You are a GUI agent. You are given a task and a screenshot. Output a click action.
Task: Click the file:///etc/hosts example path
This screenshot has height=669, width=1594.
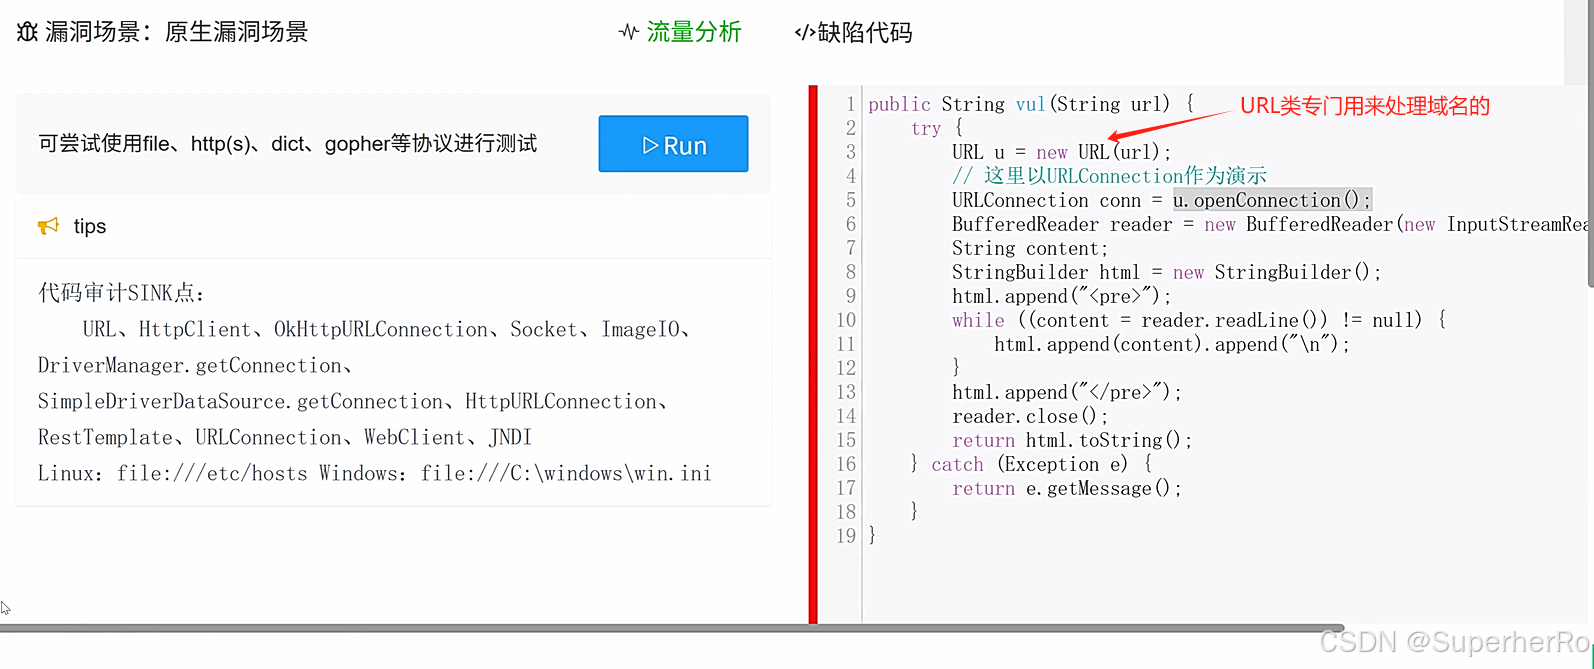[212, 474]
